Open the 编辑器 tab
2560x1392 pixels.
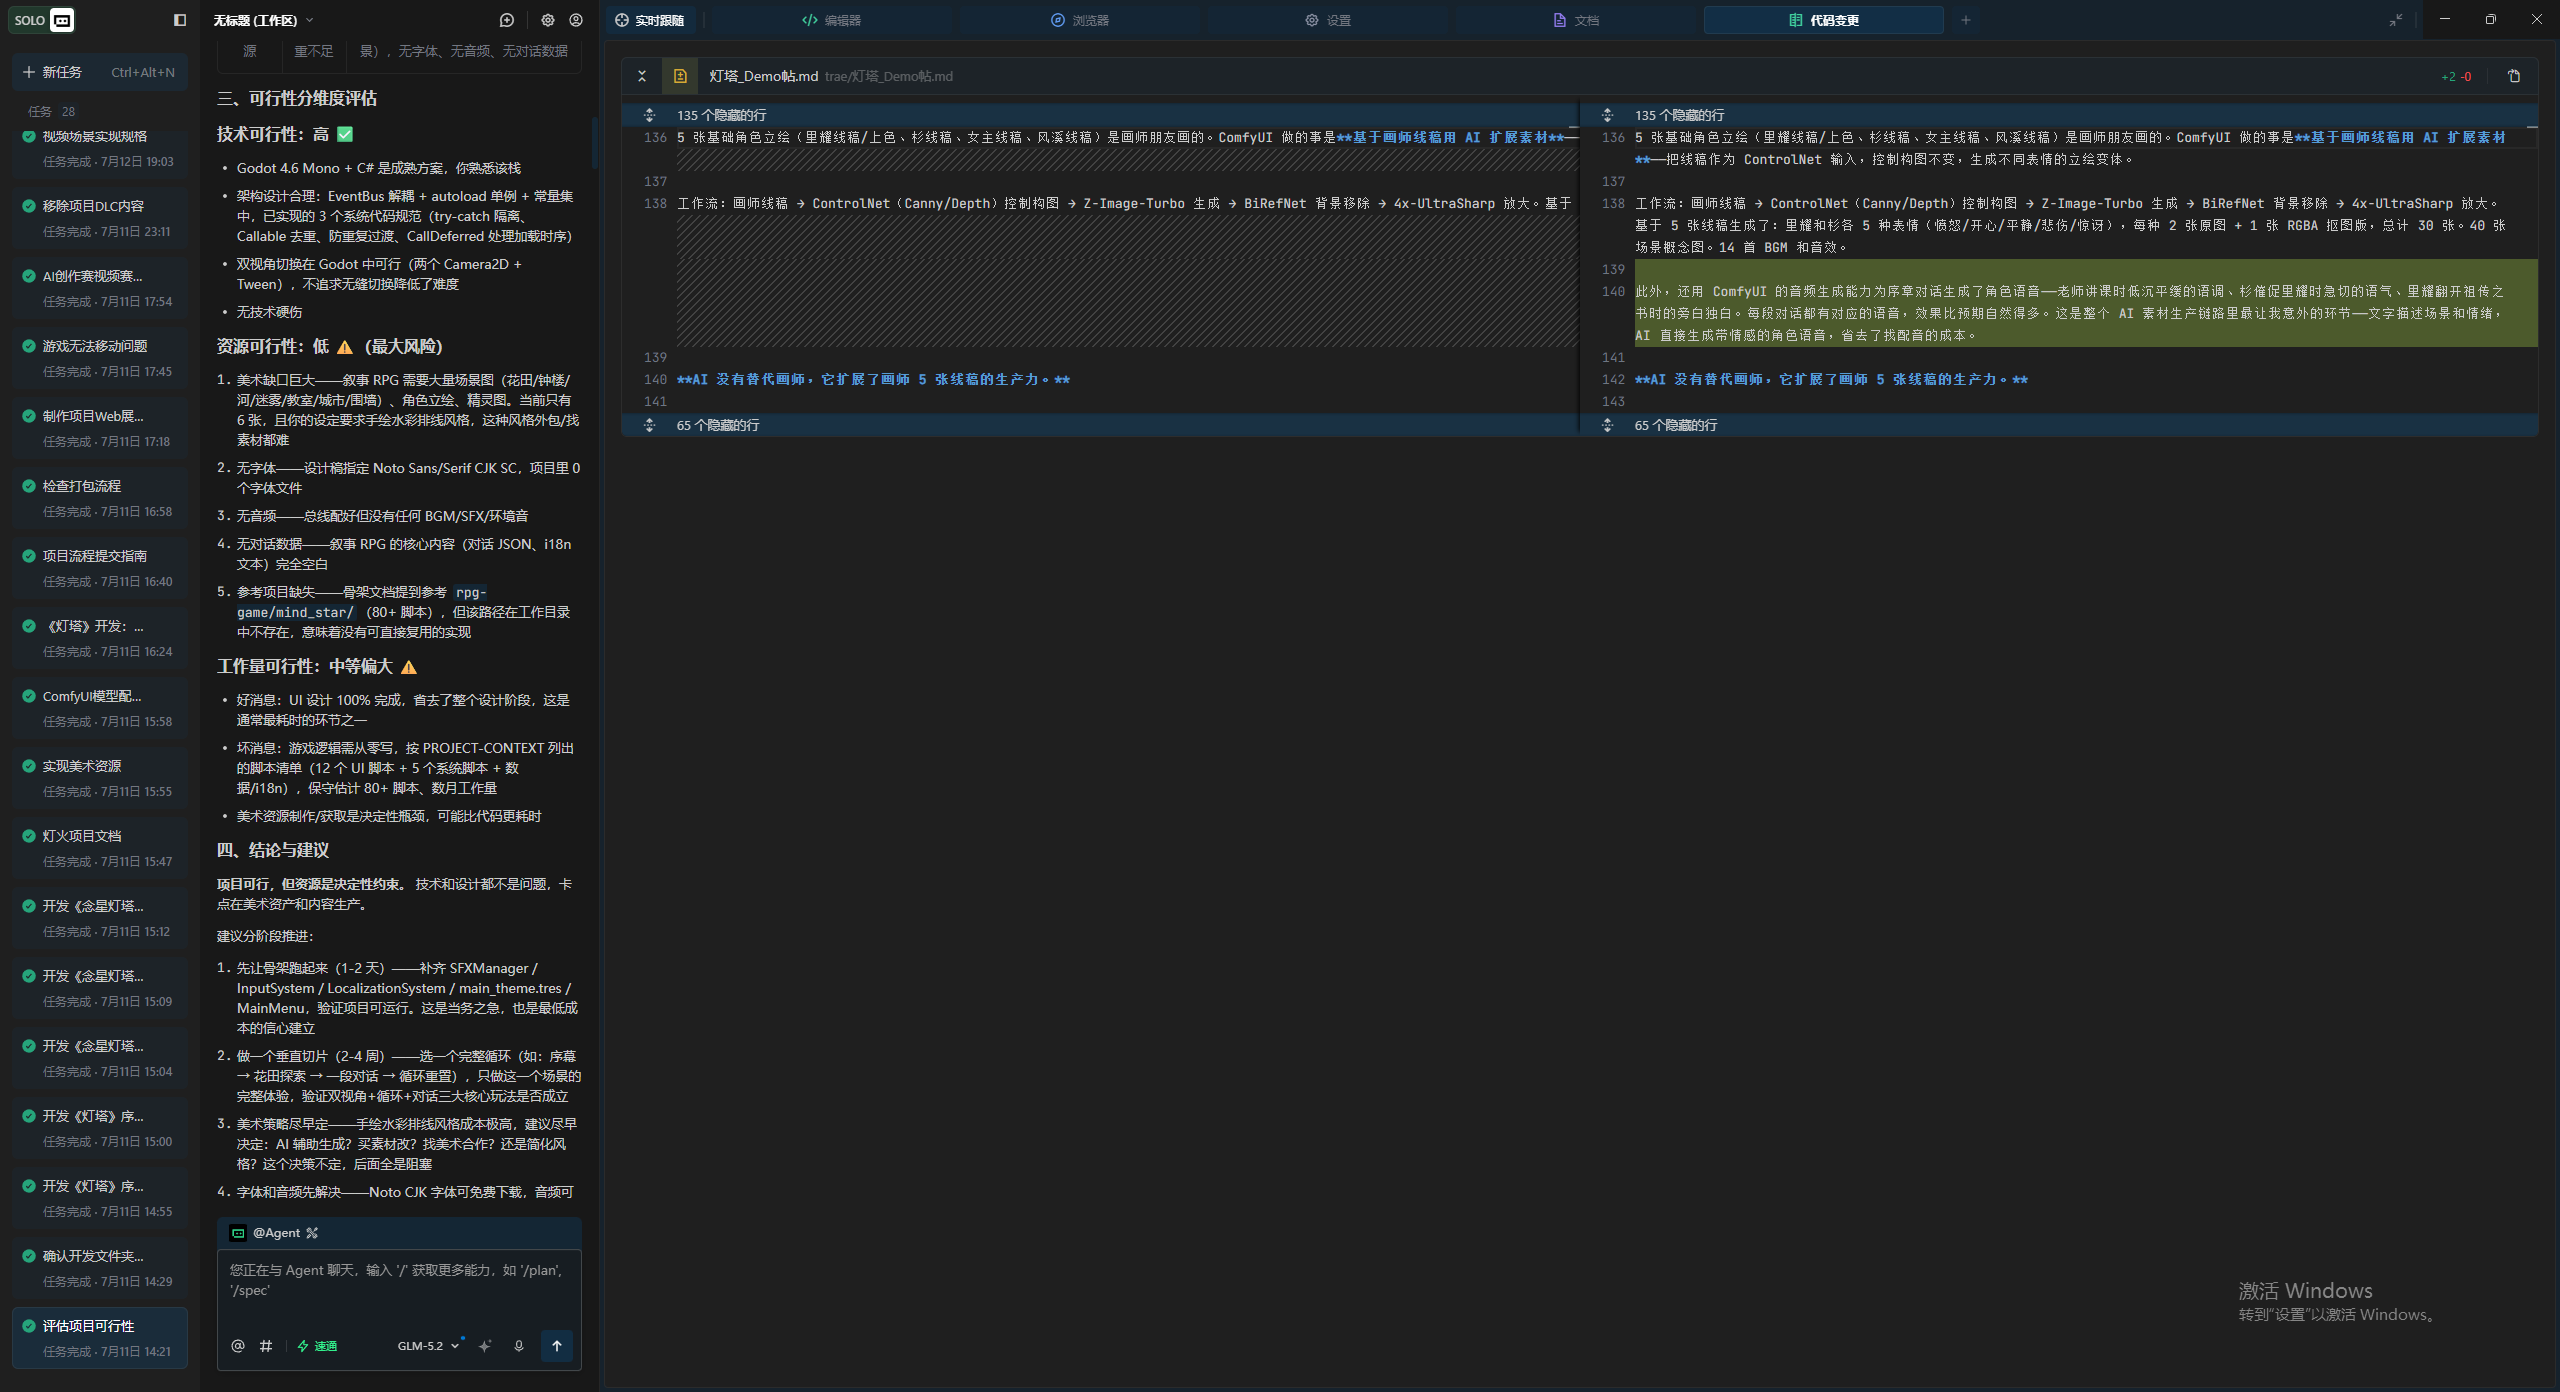click(x=831, y=20)
